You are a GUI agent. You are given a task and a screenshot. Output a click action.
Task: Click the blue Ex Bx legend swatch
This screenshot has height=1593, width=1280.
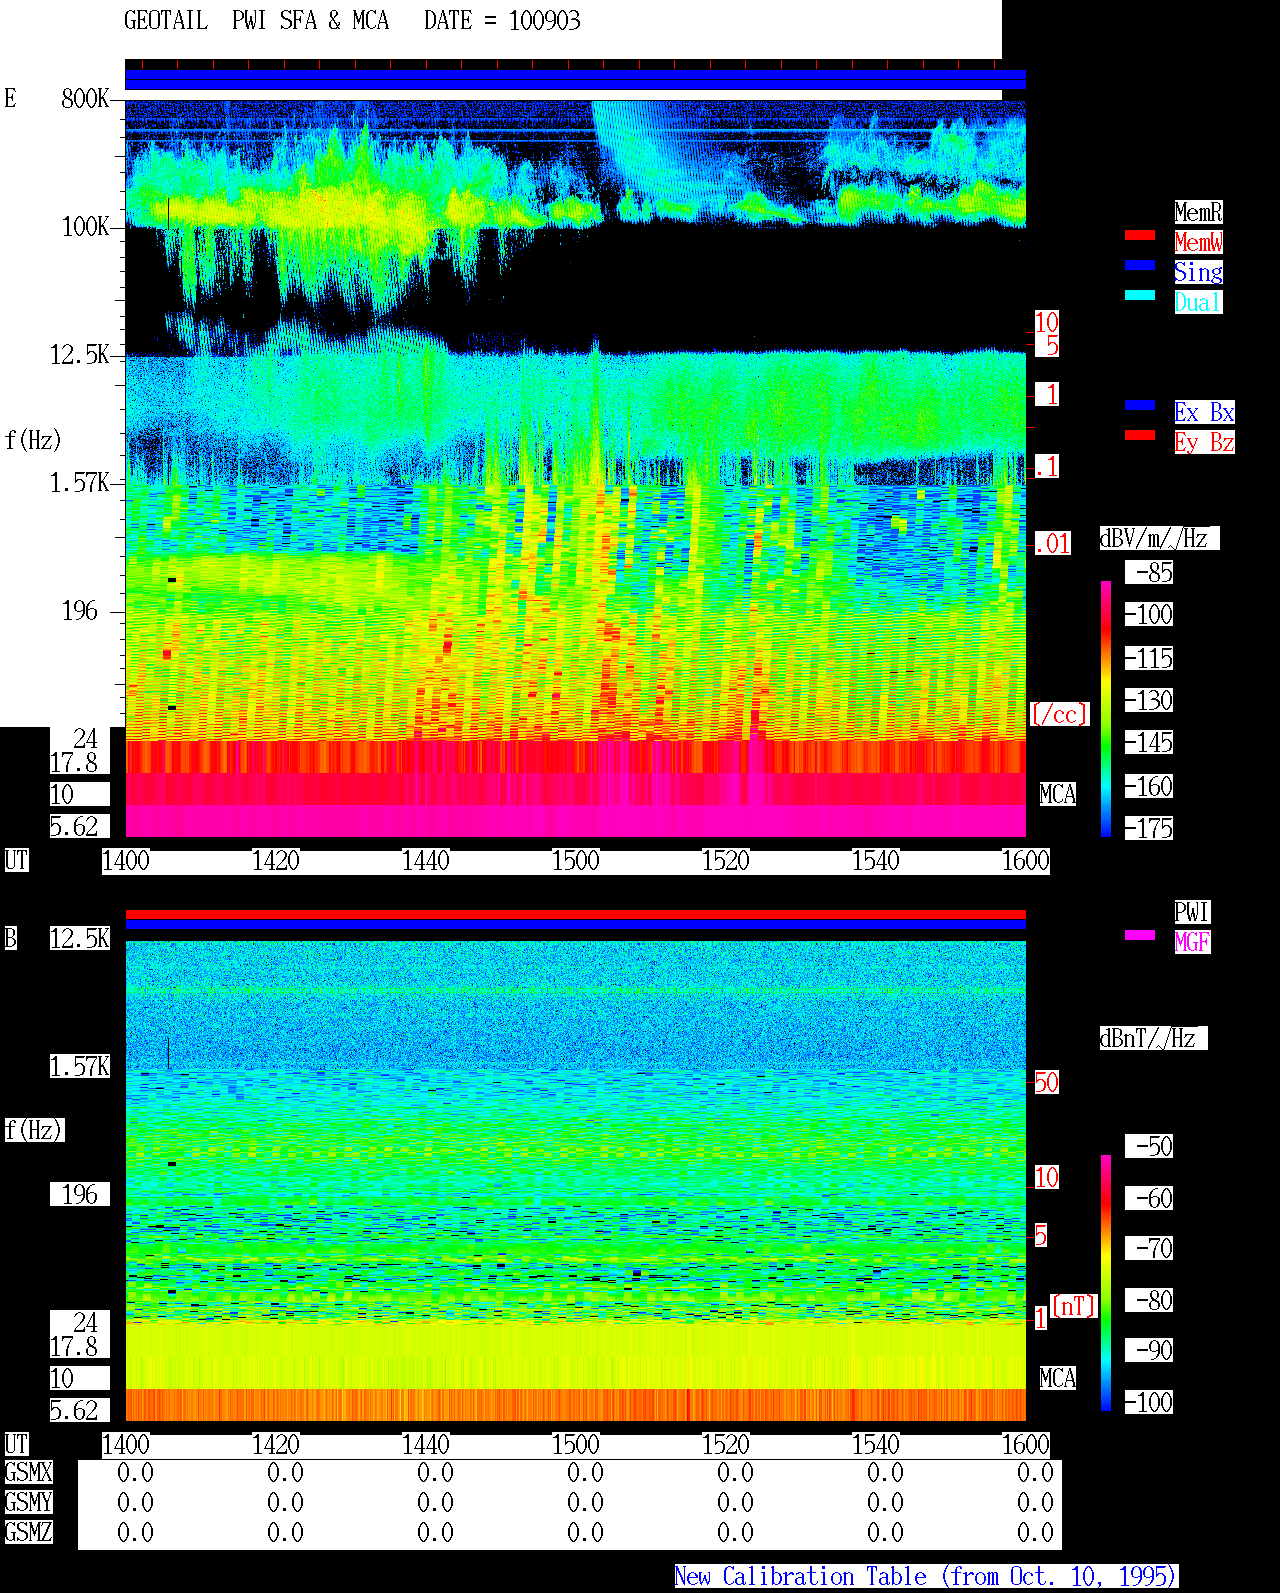(1140, 405)
